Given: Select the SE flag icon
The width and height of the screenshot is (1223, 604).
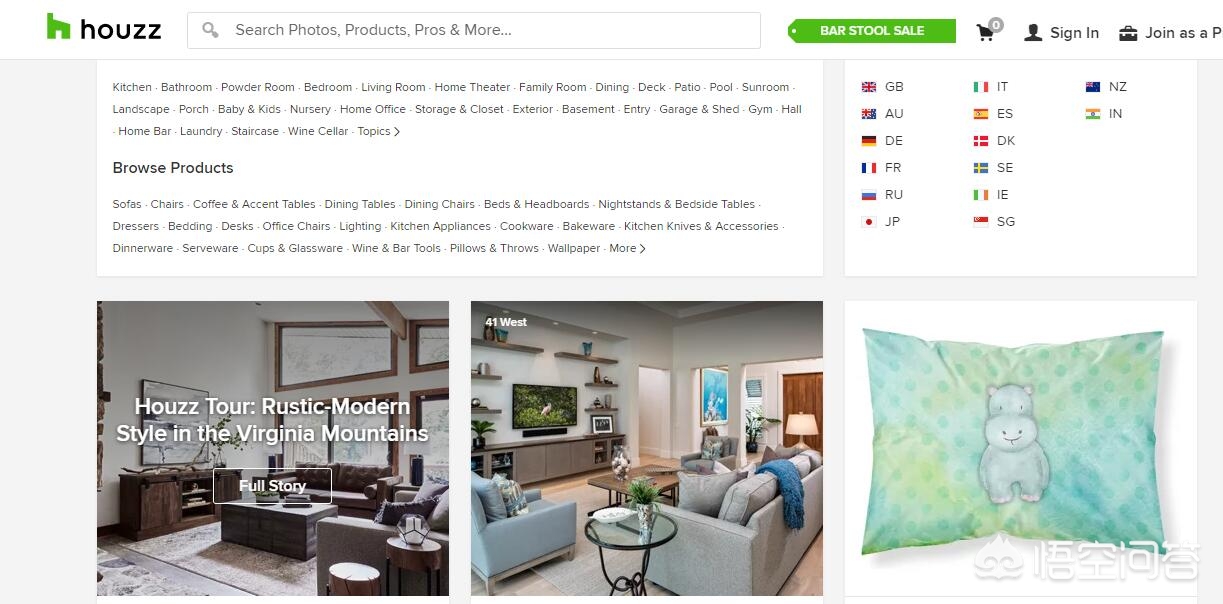Looking at the screenshot, I should pyautogui.click(x=981, y=168).
